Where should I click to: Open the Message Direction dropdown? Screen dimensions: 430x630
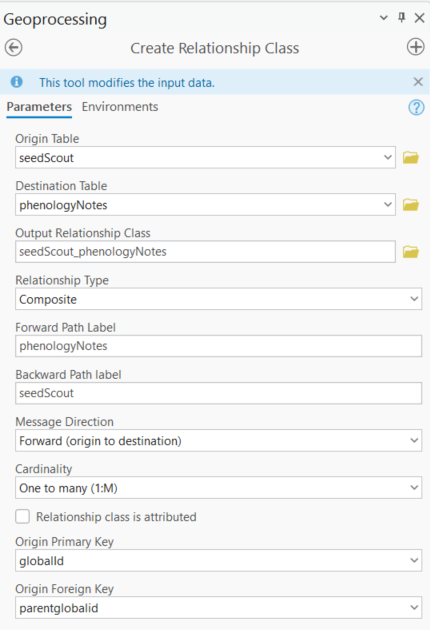point(219,440)
